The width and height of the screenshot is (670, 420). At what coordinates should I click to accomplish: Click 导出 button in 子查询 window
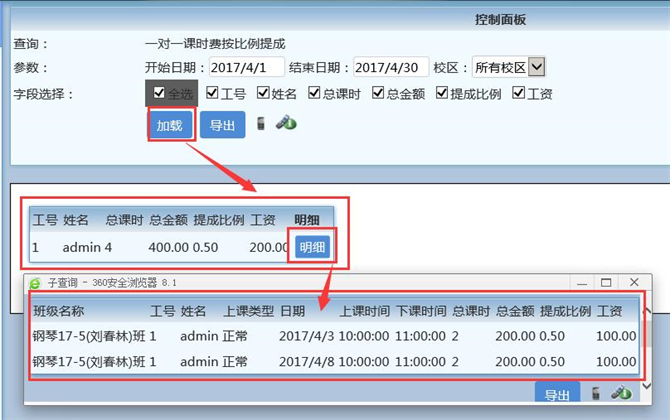[x=557, y=393]
